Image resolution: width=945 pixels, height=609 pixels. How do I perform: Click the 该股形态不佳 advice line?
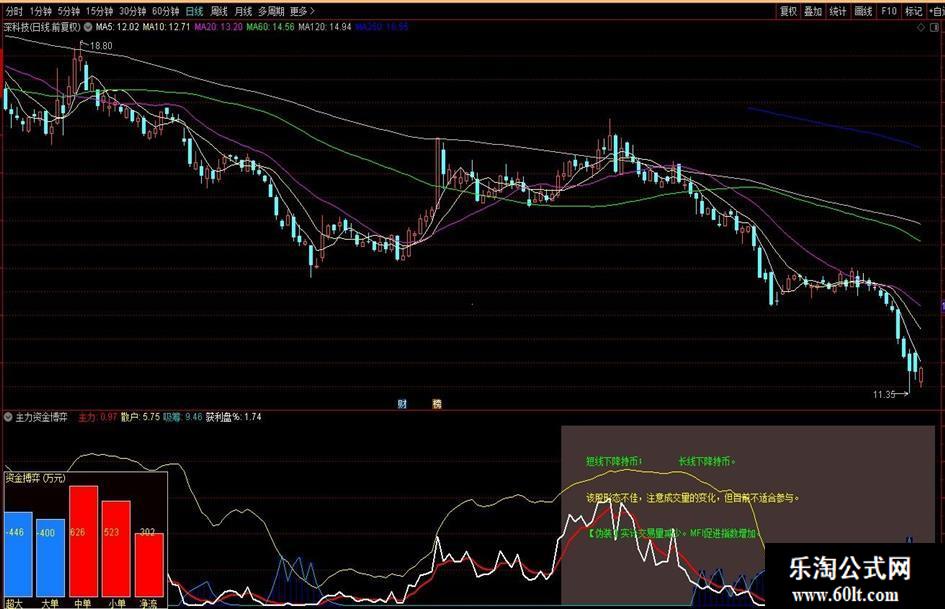692,498
